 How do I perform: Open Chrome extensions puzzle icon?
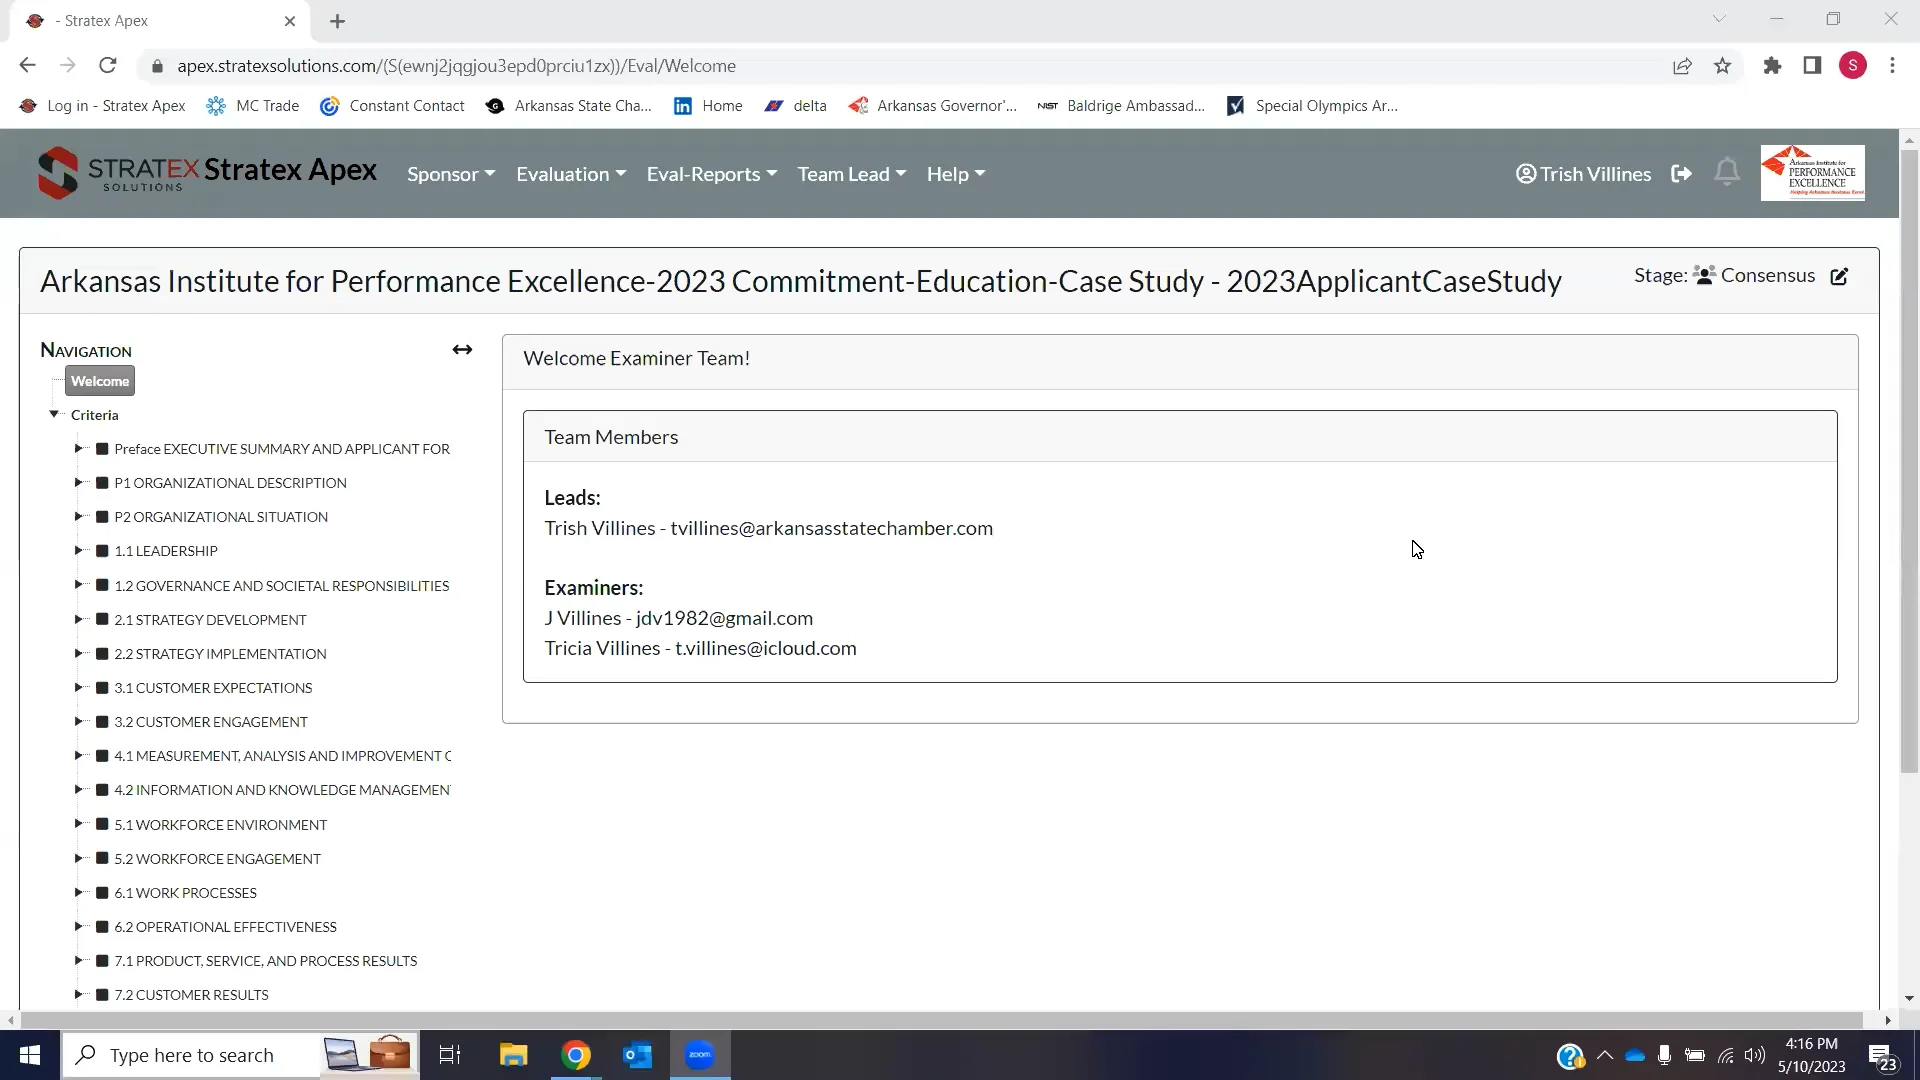[x=1772, y=66]
